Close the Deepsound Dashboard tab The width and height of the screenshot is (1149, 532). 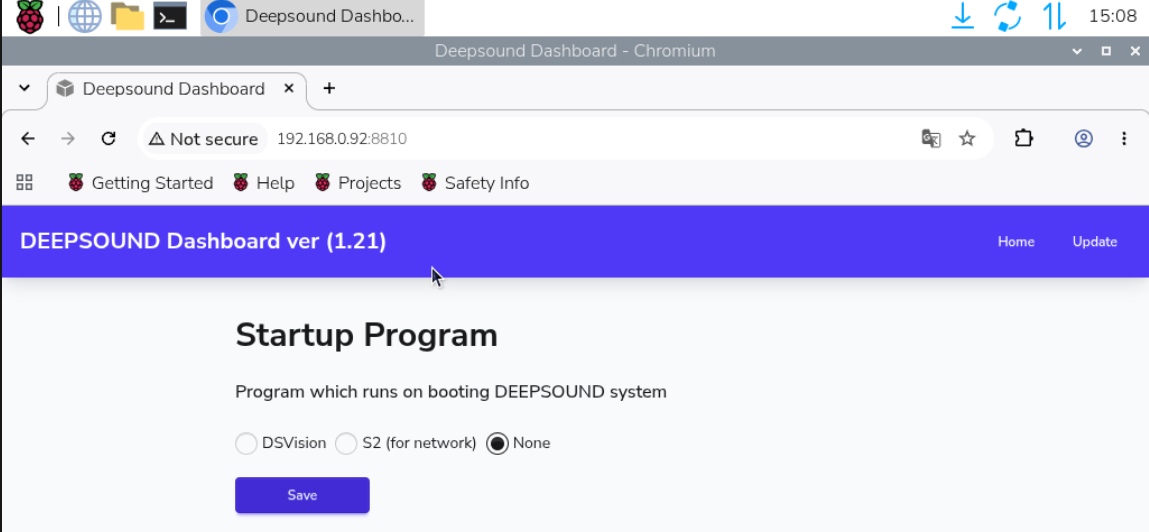pyautogui.click(x=289, y=89)
